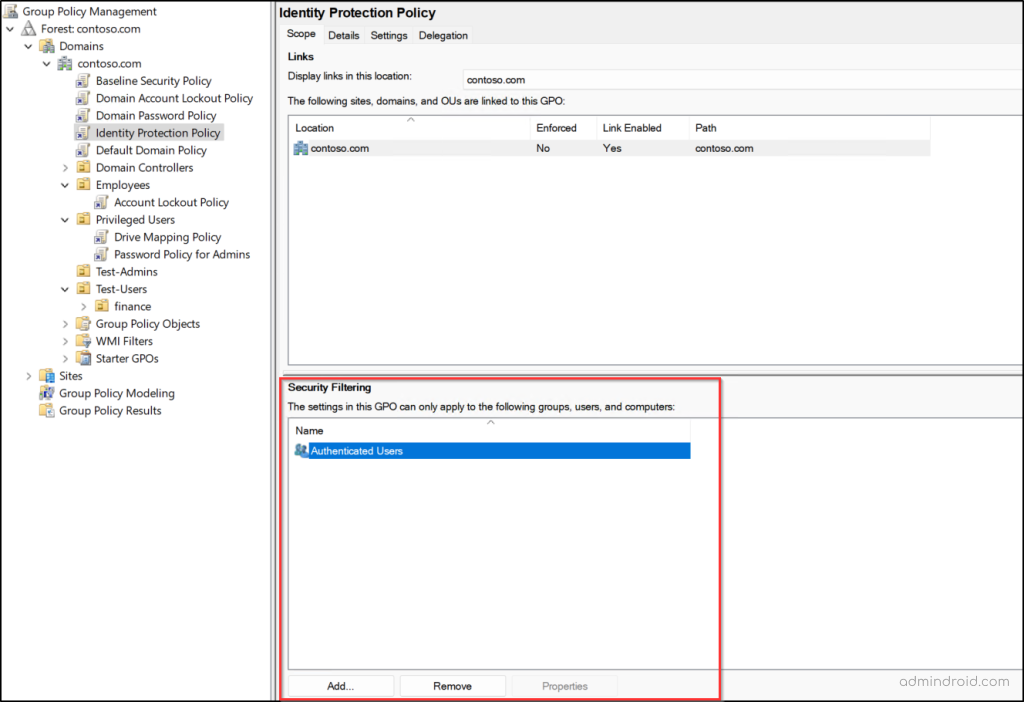Select the Starter GPOs icon
This screenshot has height=702, width=1024.
click(82, 358)
